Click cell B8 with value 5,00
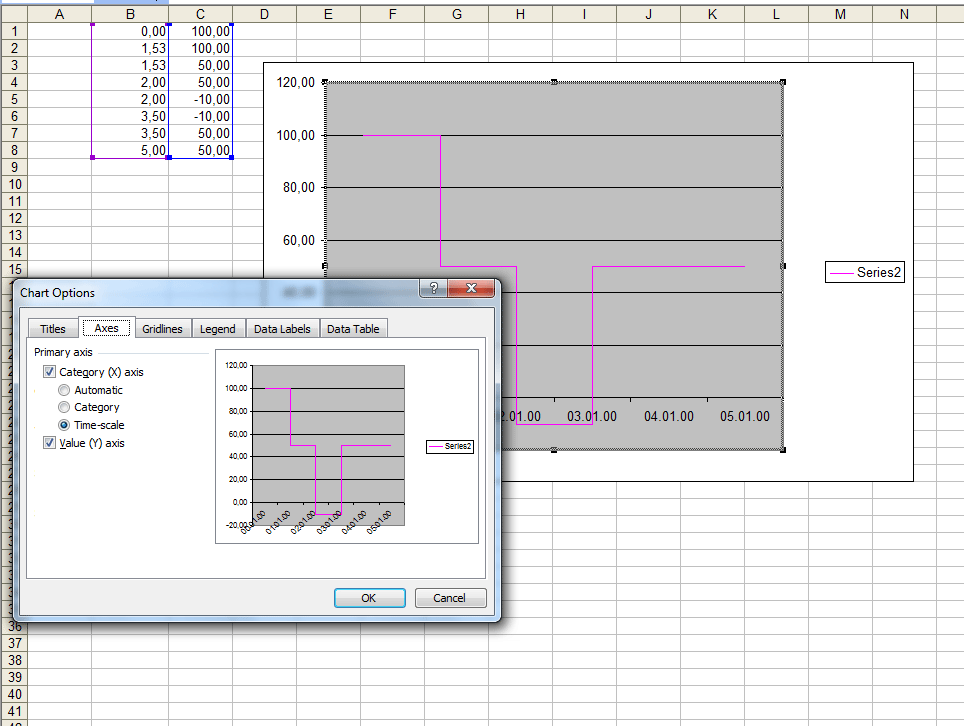This screenshot has width=964, height=726. pyautogui.click(x=130, y=150)
